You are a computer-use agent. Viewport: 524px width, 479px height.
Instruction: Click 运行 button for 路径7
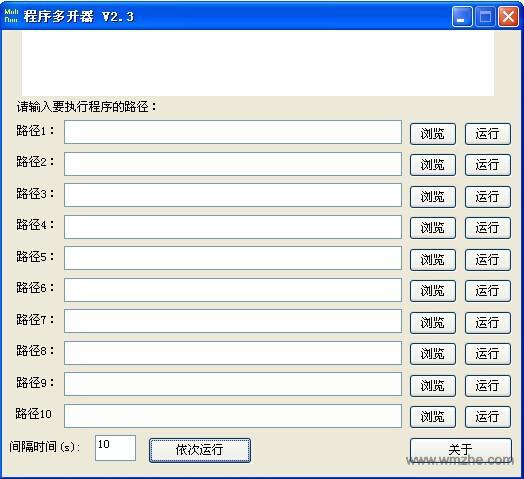[x=488, y=323]
